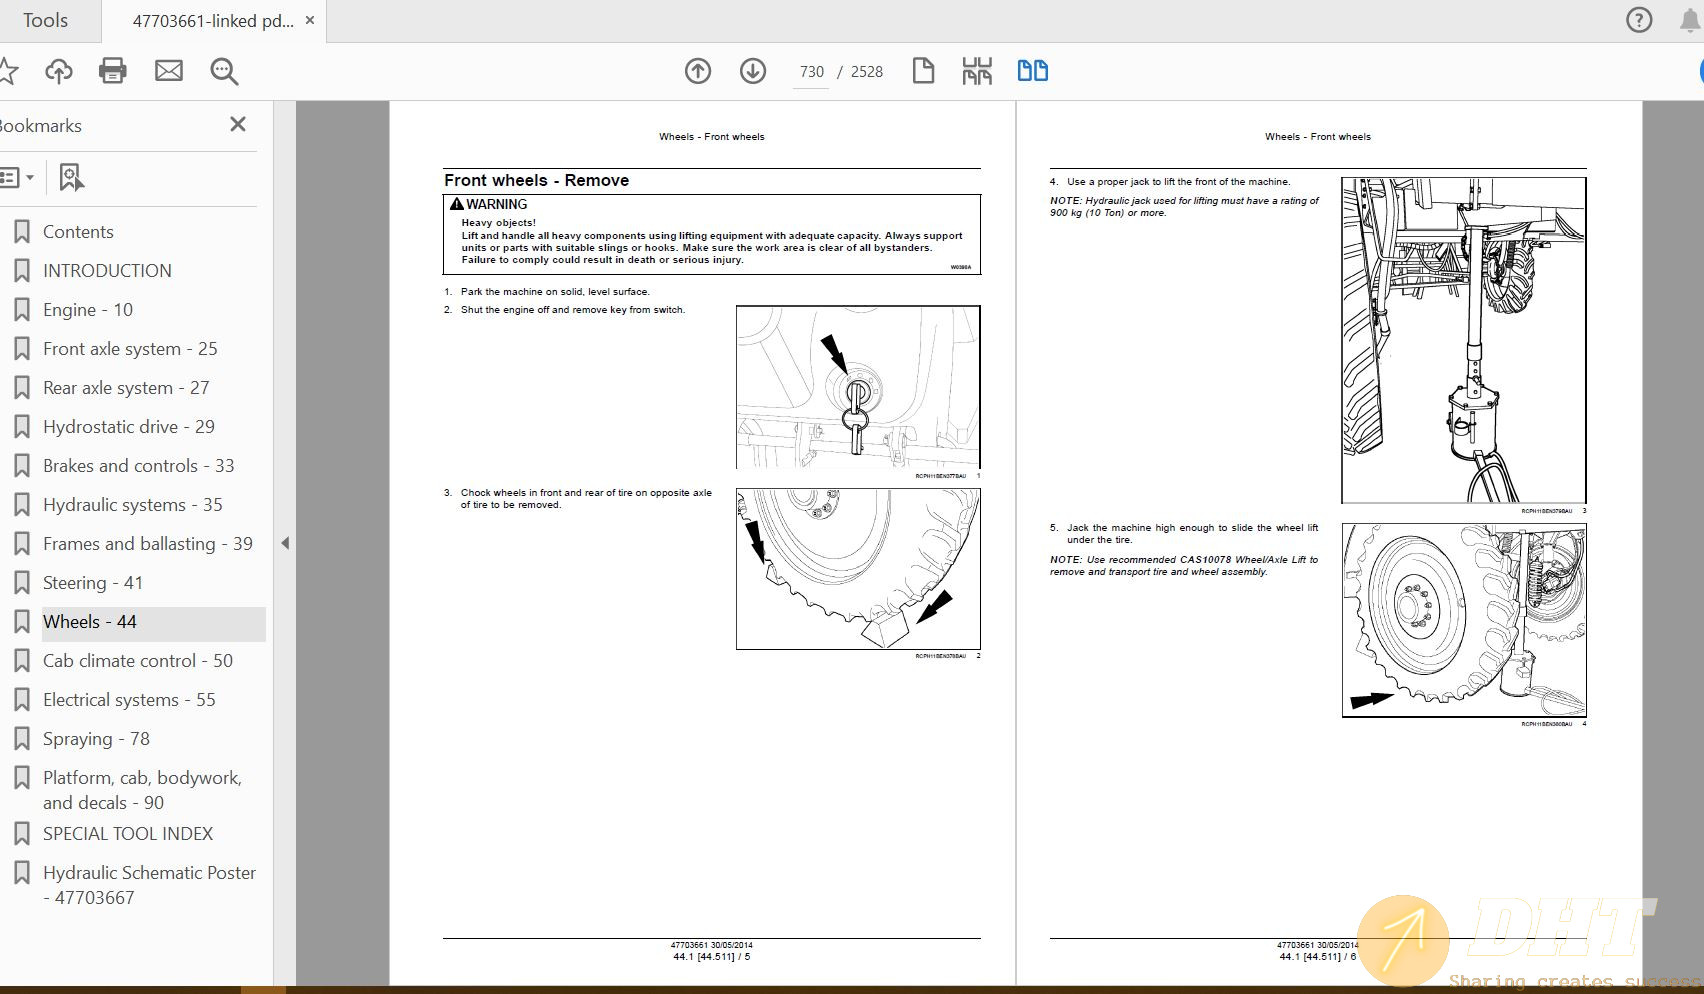Click the bookmark icon beside Brakes and controls
Screen dimensions: 1704x994
point(21,466)
